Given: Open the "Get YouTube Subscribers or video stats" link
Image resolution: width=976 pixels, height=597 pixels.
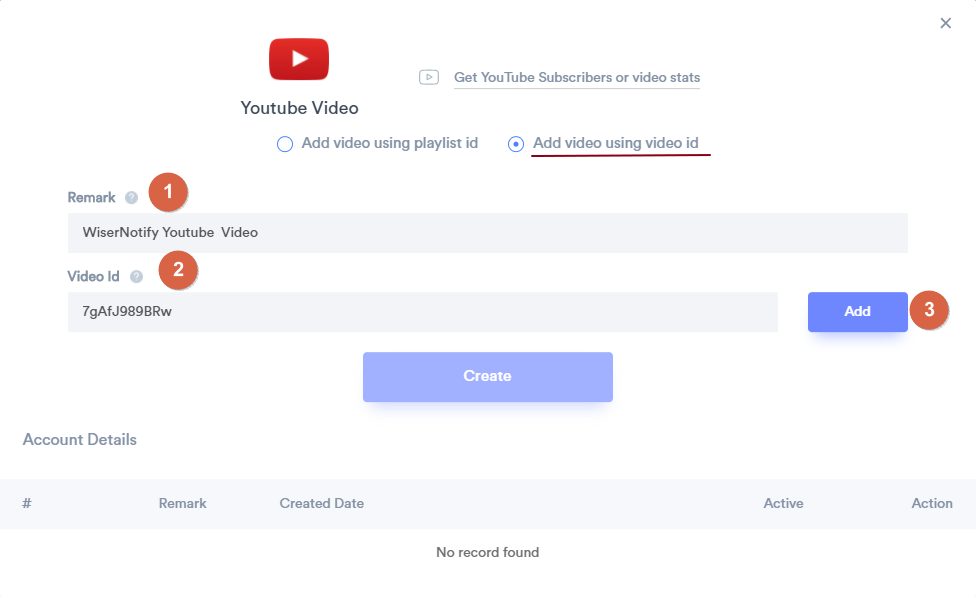Looking at the screenshot, I should (577, 77).
